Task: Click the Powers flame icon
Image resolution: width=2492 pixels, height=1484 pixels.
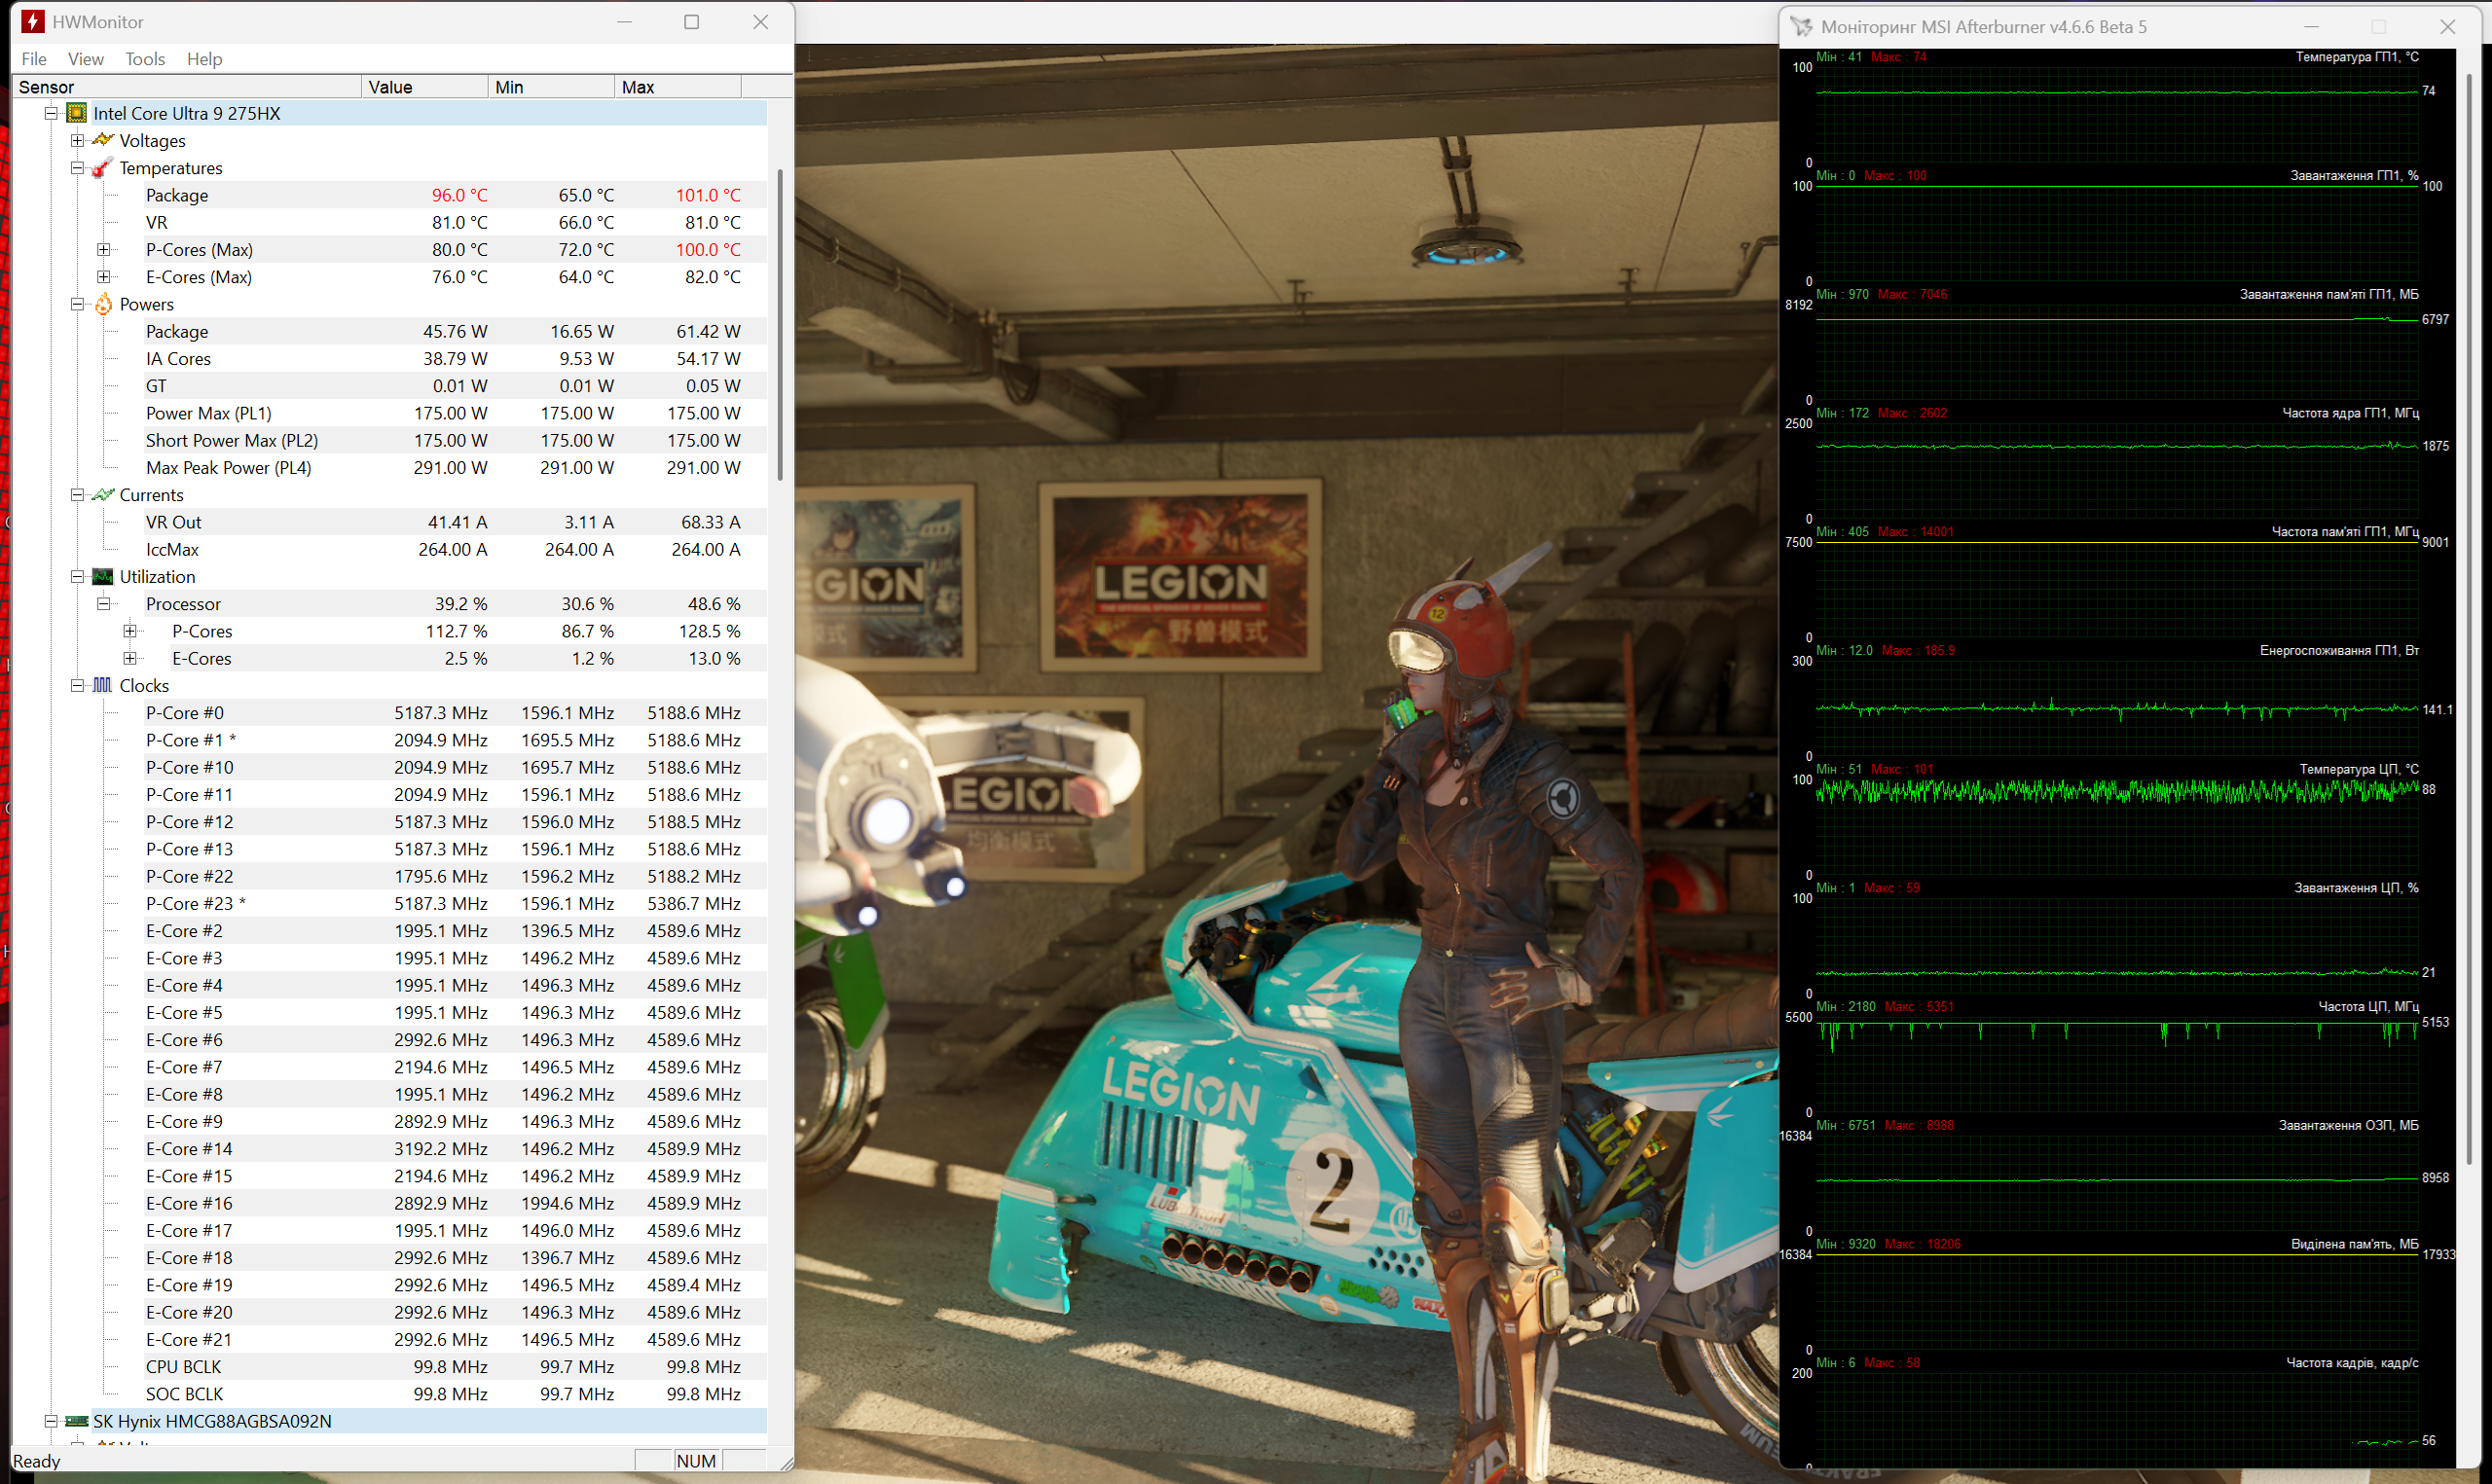Action: (103, 304)
